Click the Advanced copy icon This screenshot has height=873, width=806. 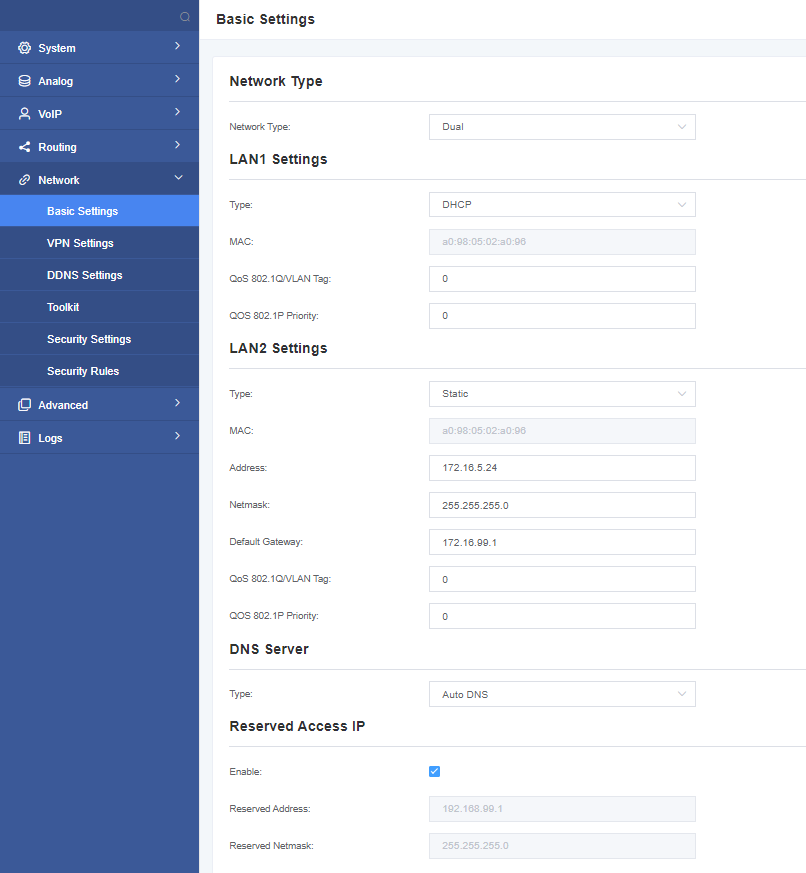tap(24, 405)
